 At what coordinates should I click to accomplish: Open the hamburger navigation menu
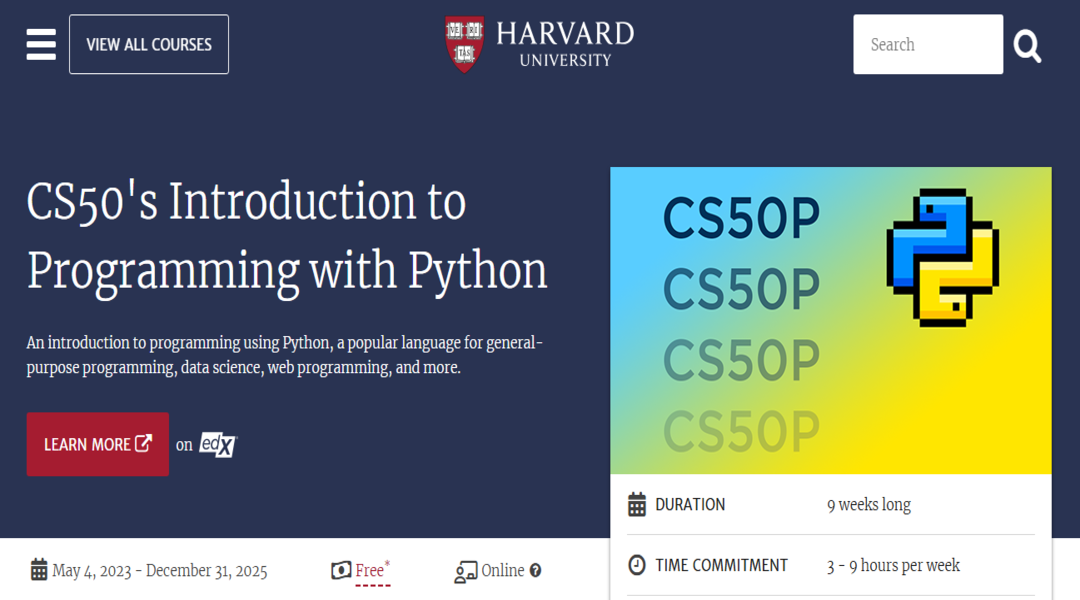41,44
